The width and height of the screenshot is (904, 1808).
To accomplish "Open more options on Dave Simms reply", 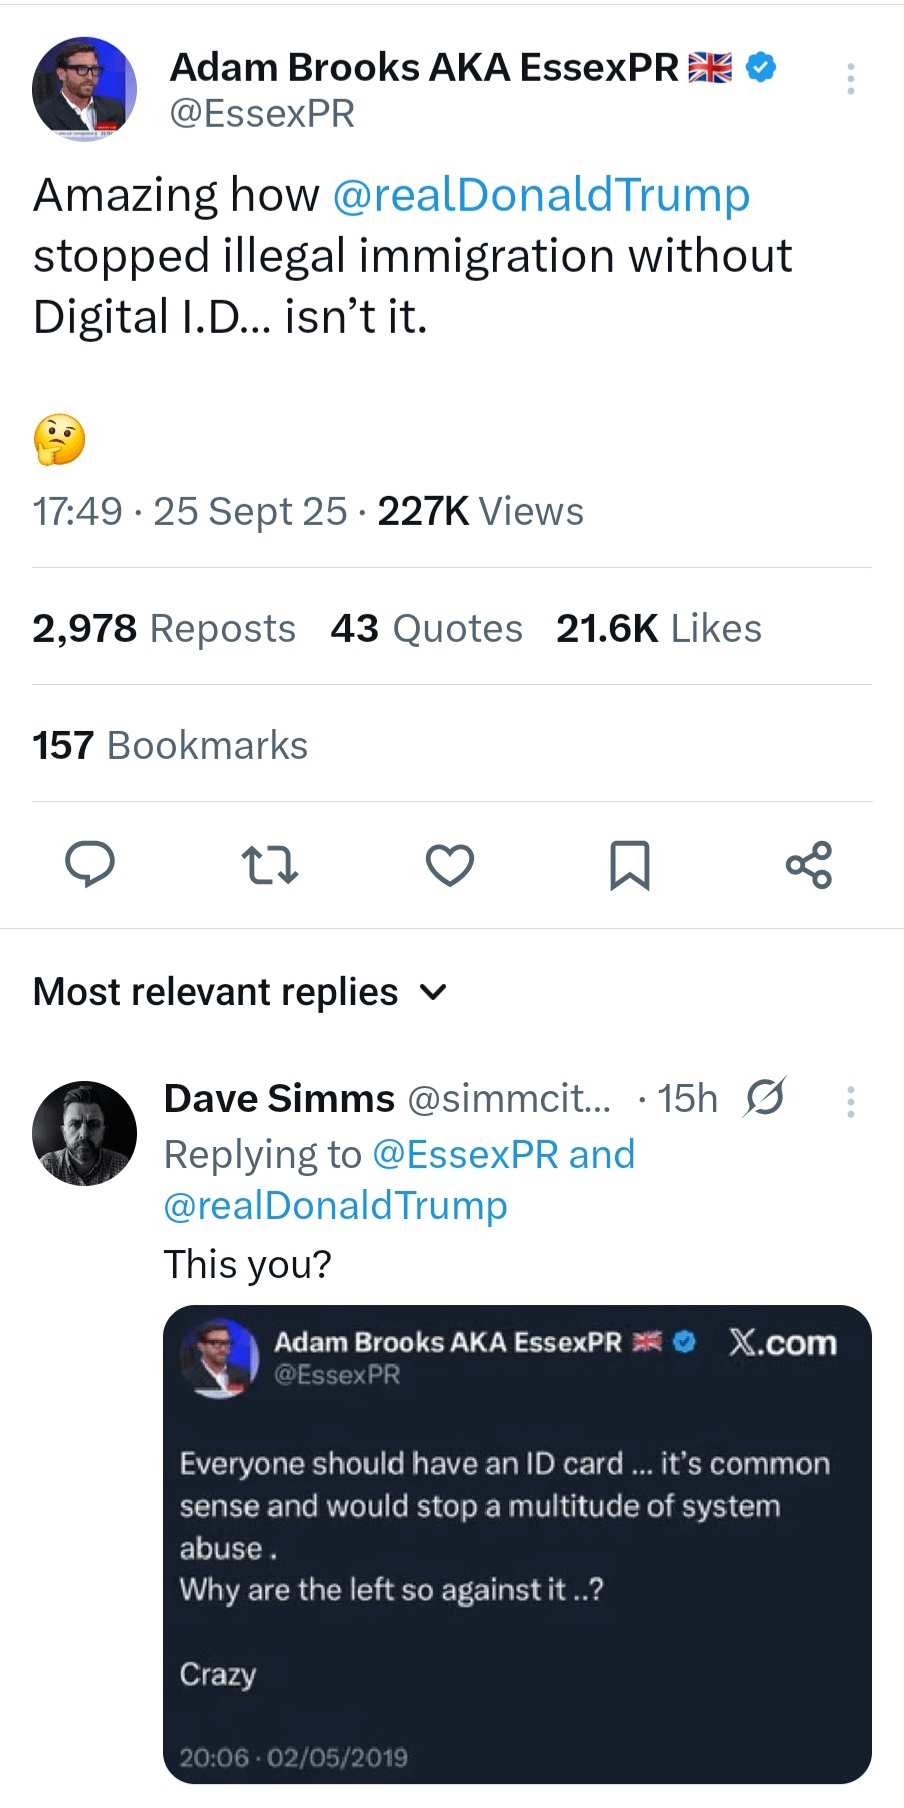I will click(x=851, y=1101).
